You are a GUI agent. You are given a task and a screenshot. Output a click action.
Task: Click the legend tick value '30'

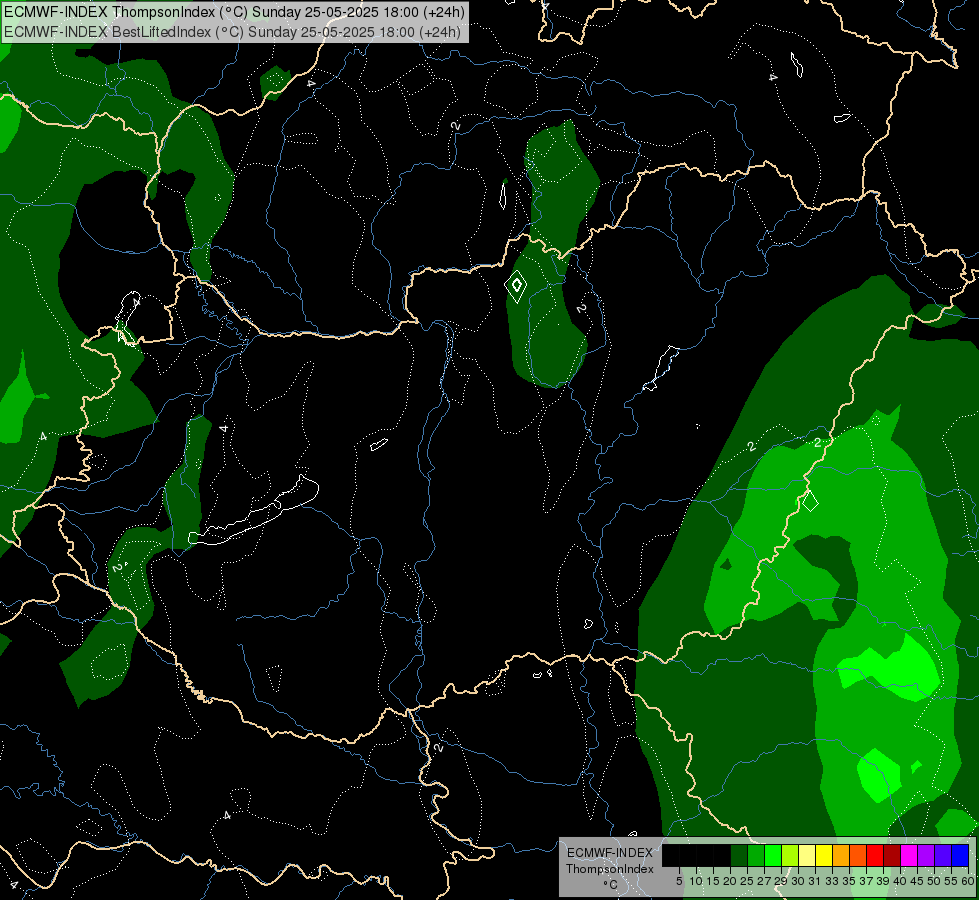[x=799, y=881]
